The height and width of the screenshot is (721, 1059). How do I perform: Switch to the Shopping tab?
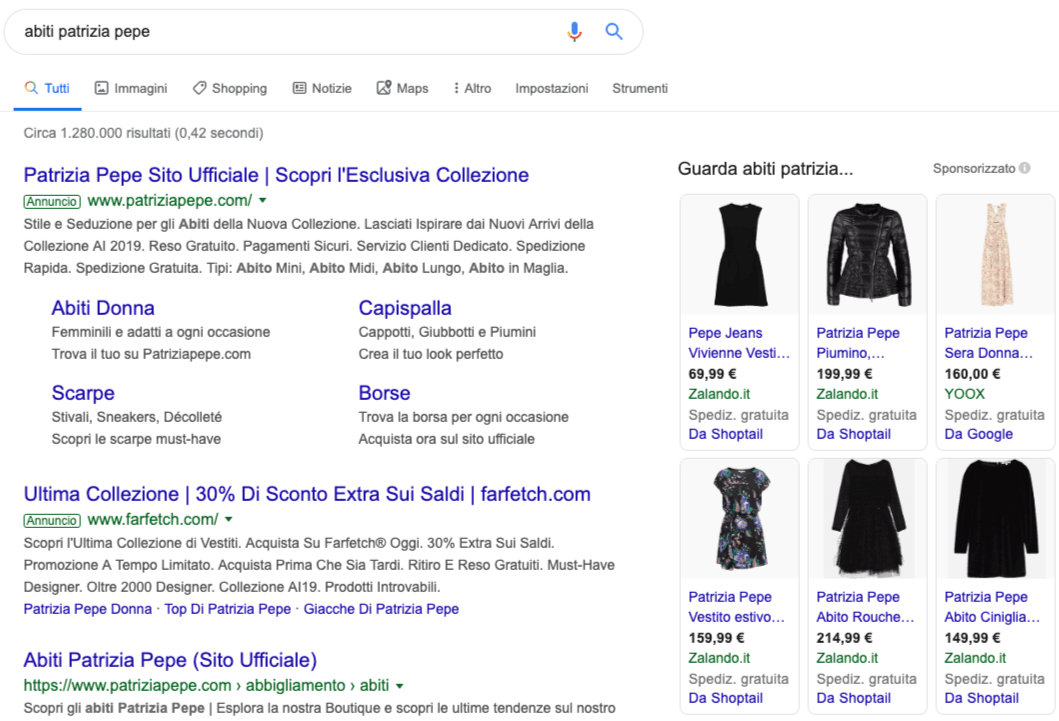coord(230,88)
